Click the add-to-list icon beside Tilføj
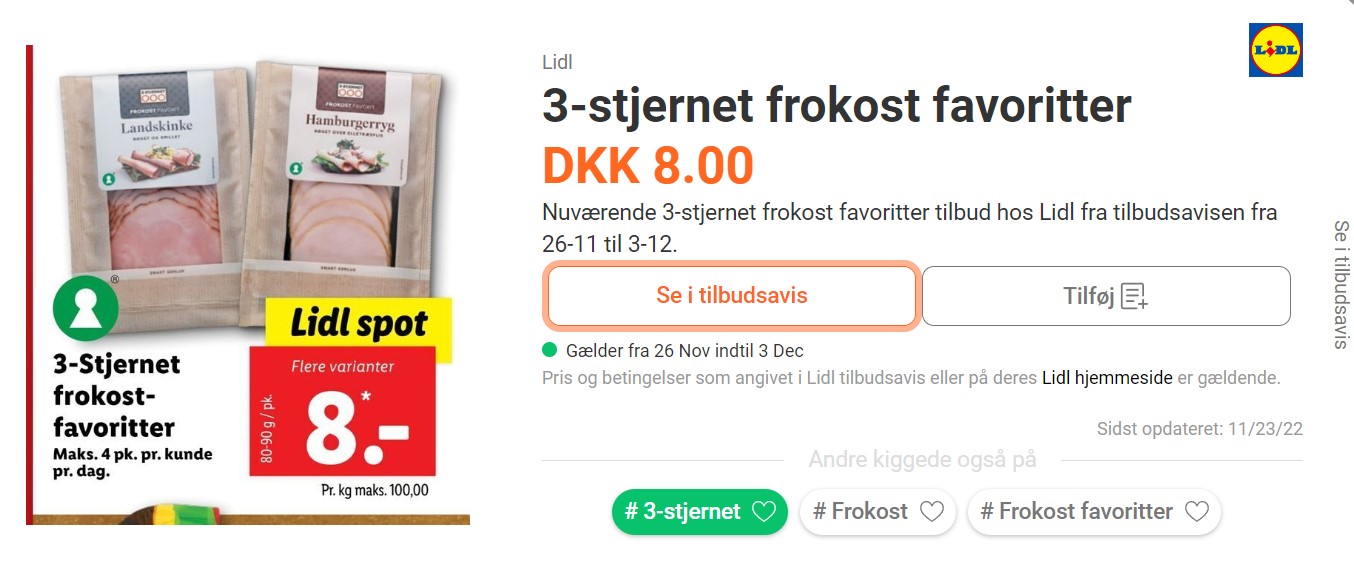 1134,296
